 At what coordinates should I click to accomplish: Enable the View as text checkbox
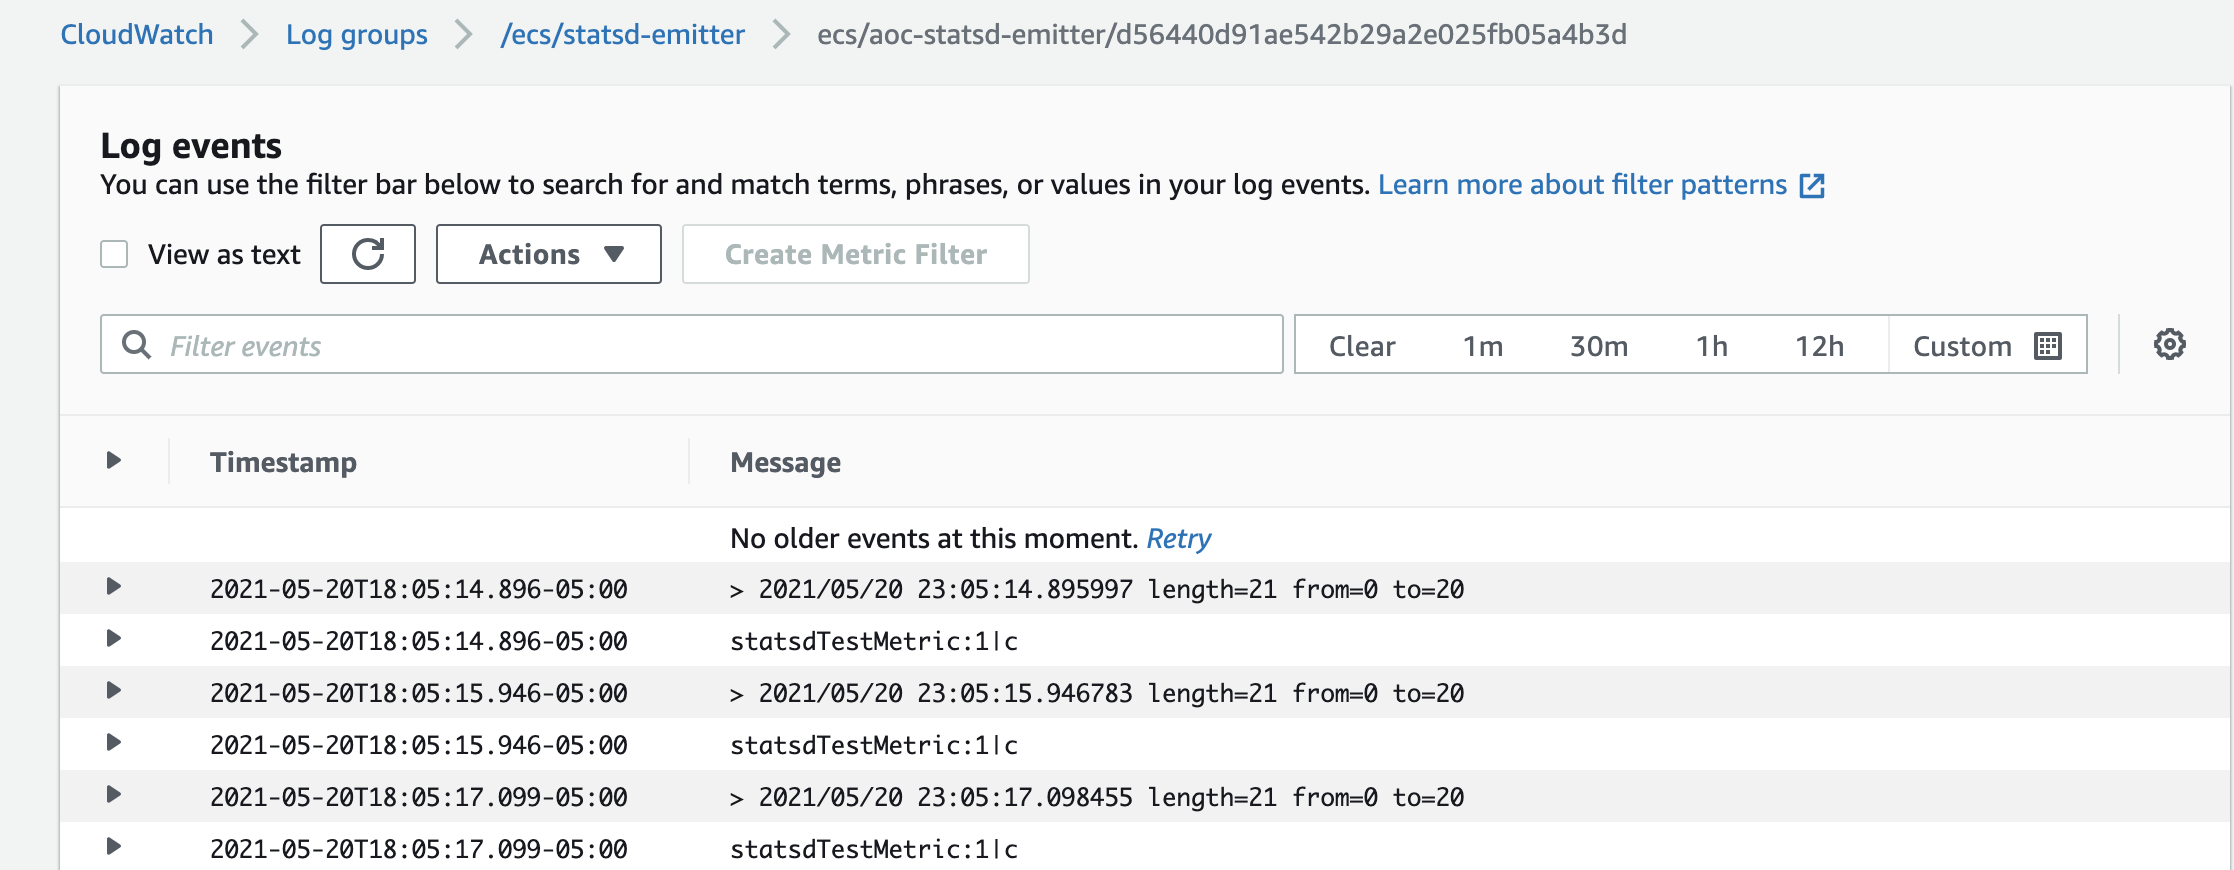115,254
